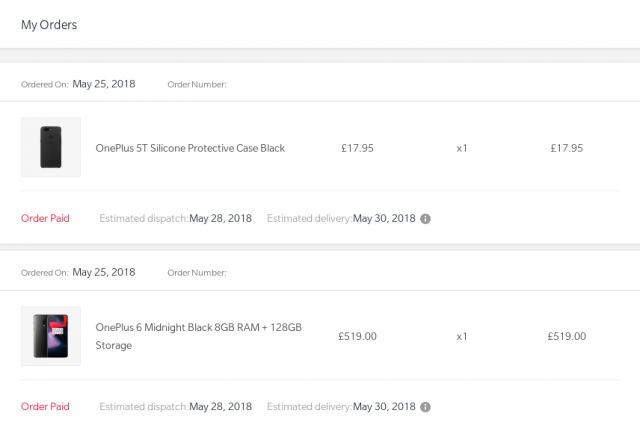640x431 pixels.
Task: Click Order Paid status of the OnePlus 6 order
Action: click(45, 407)
